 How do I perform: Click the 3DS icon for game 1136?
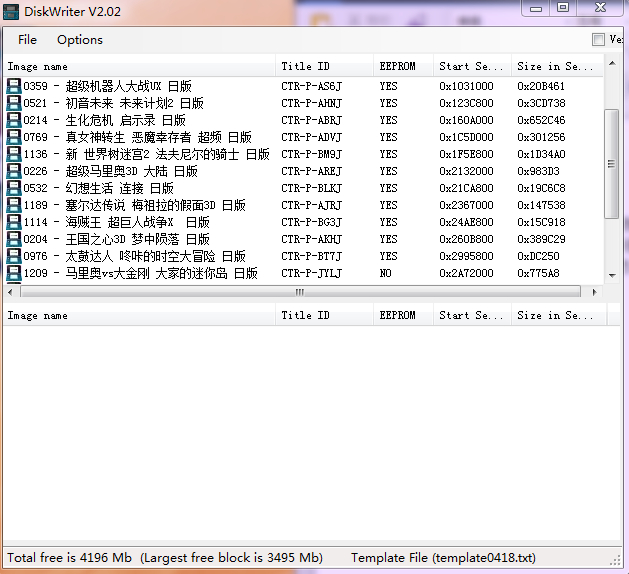pos(14,154)
